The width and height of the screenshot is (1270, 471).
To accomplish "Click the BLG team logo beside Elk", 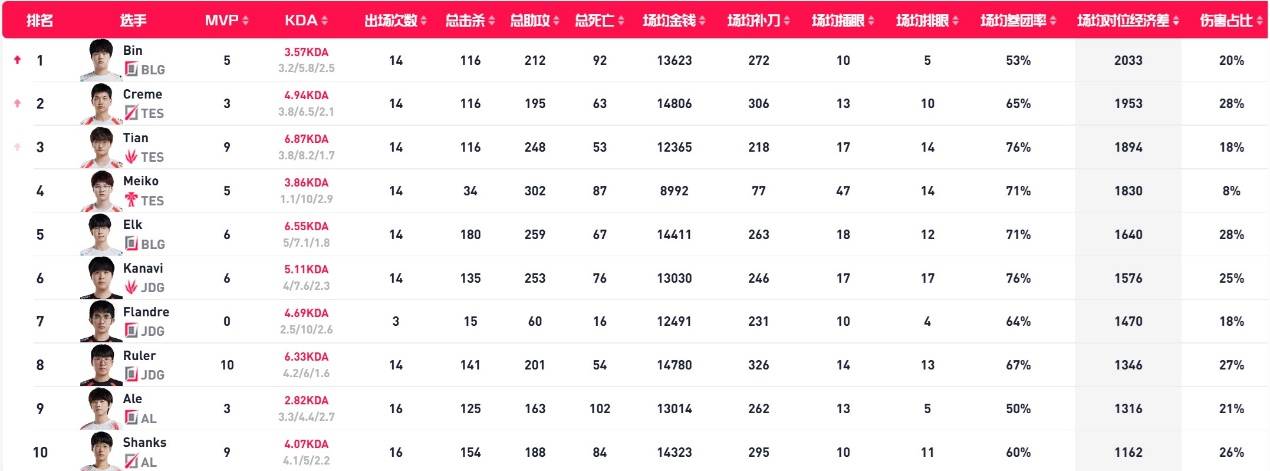I will tap(130, 244).
